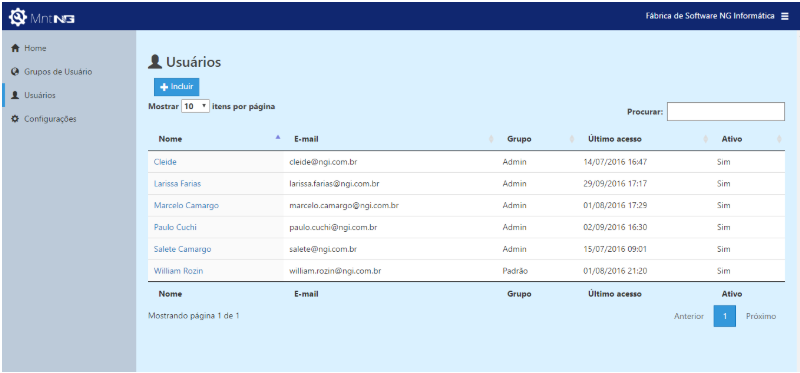Open Grupos de Usuário in sidebar

(58, 71)
